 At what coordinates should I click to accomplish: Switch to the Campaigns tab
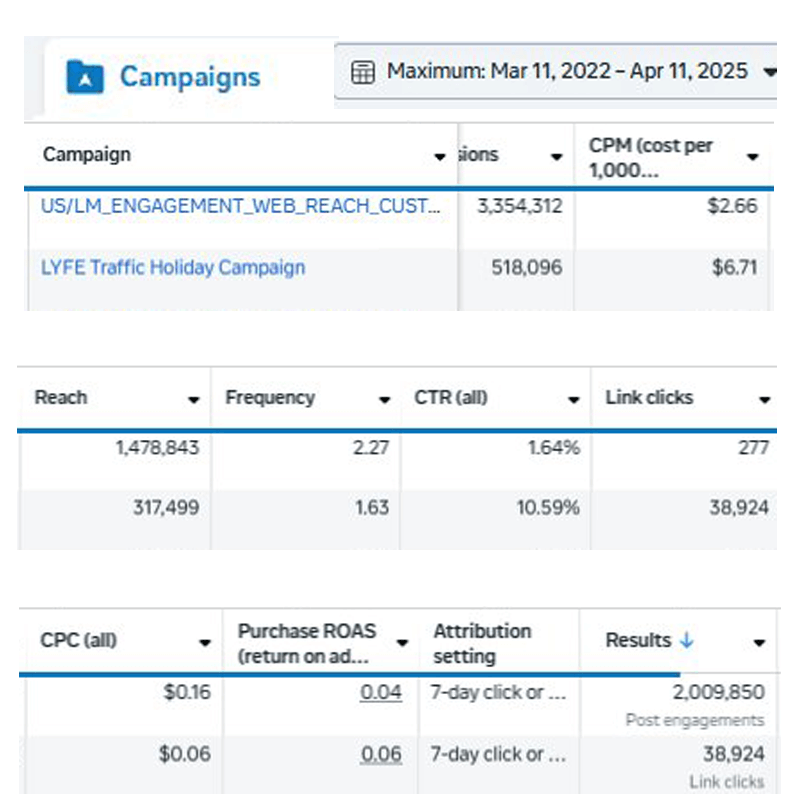(188, 77)
